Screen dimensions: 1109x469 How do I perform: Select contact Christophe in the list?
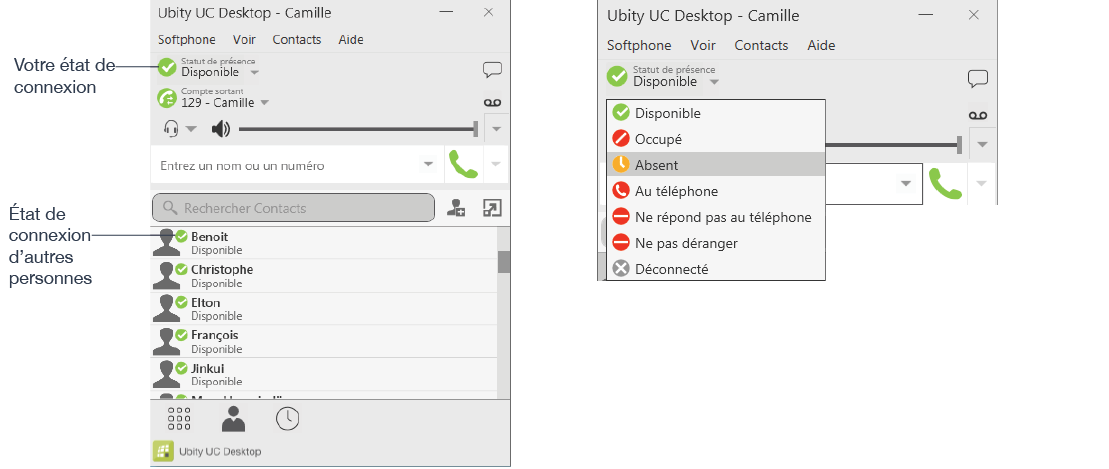(x=324, y=276)
